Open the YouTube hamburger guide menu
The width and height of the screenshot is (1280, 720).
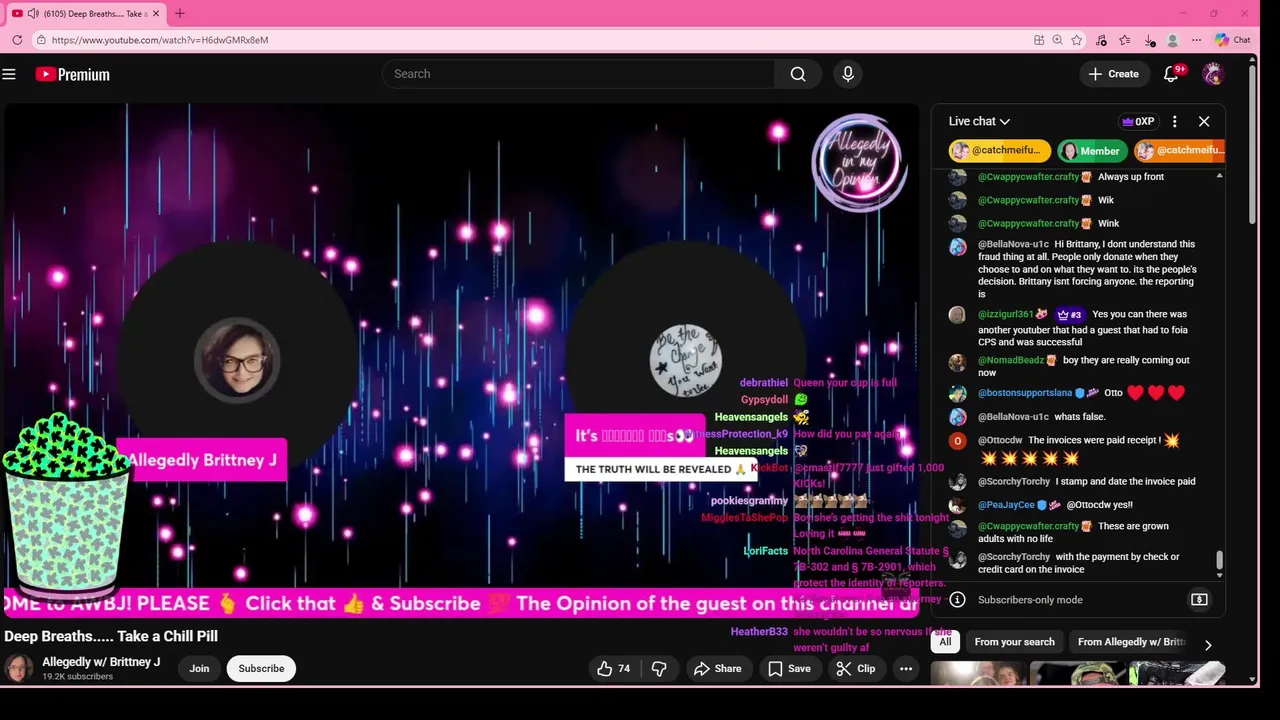pos(9,74)
